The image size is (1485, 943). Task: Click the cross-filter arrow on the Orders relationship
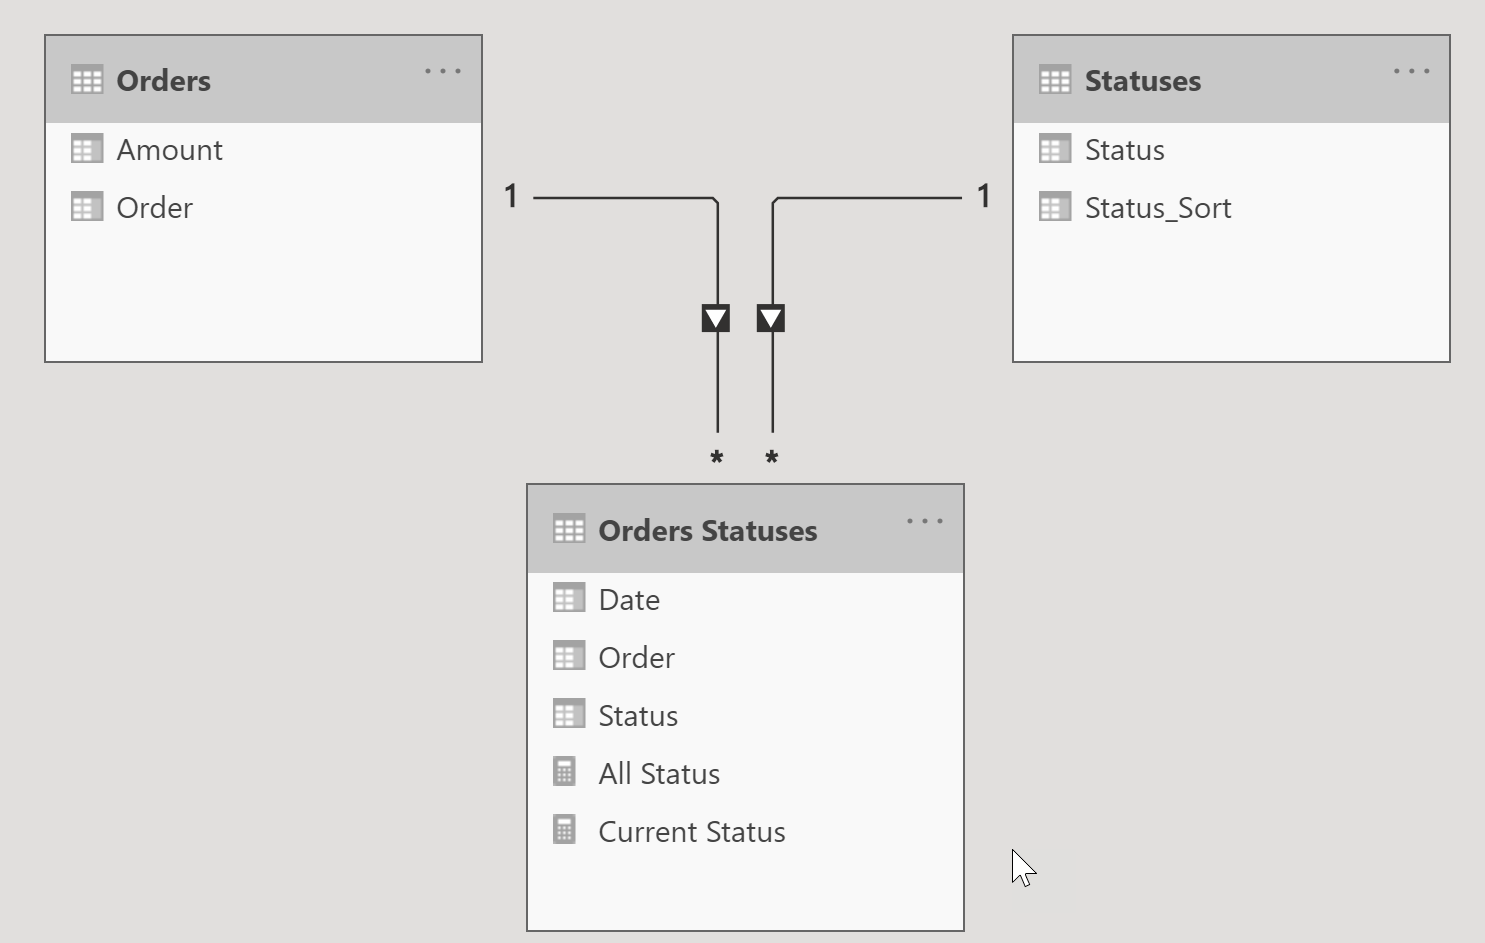tap(717, 317)
